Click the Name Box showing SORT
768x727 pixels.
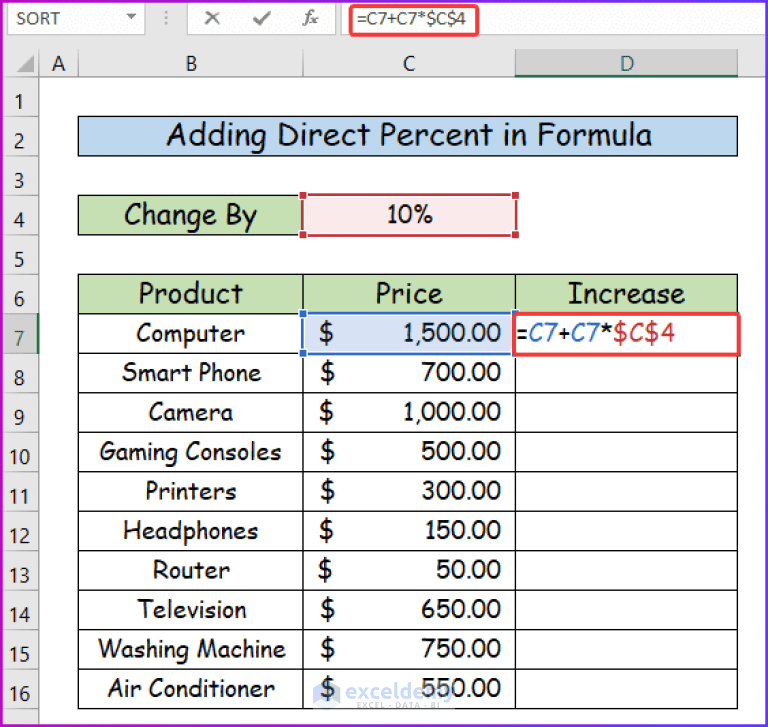pyautogui.click(x=76, y=19)
